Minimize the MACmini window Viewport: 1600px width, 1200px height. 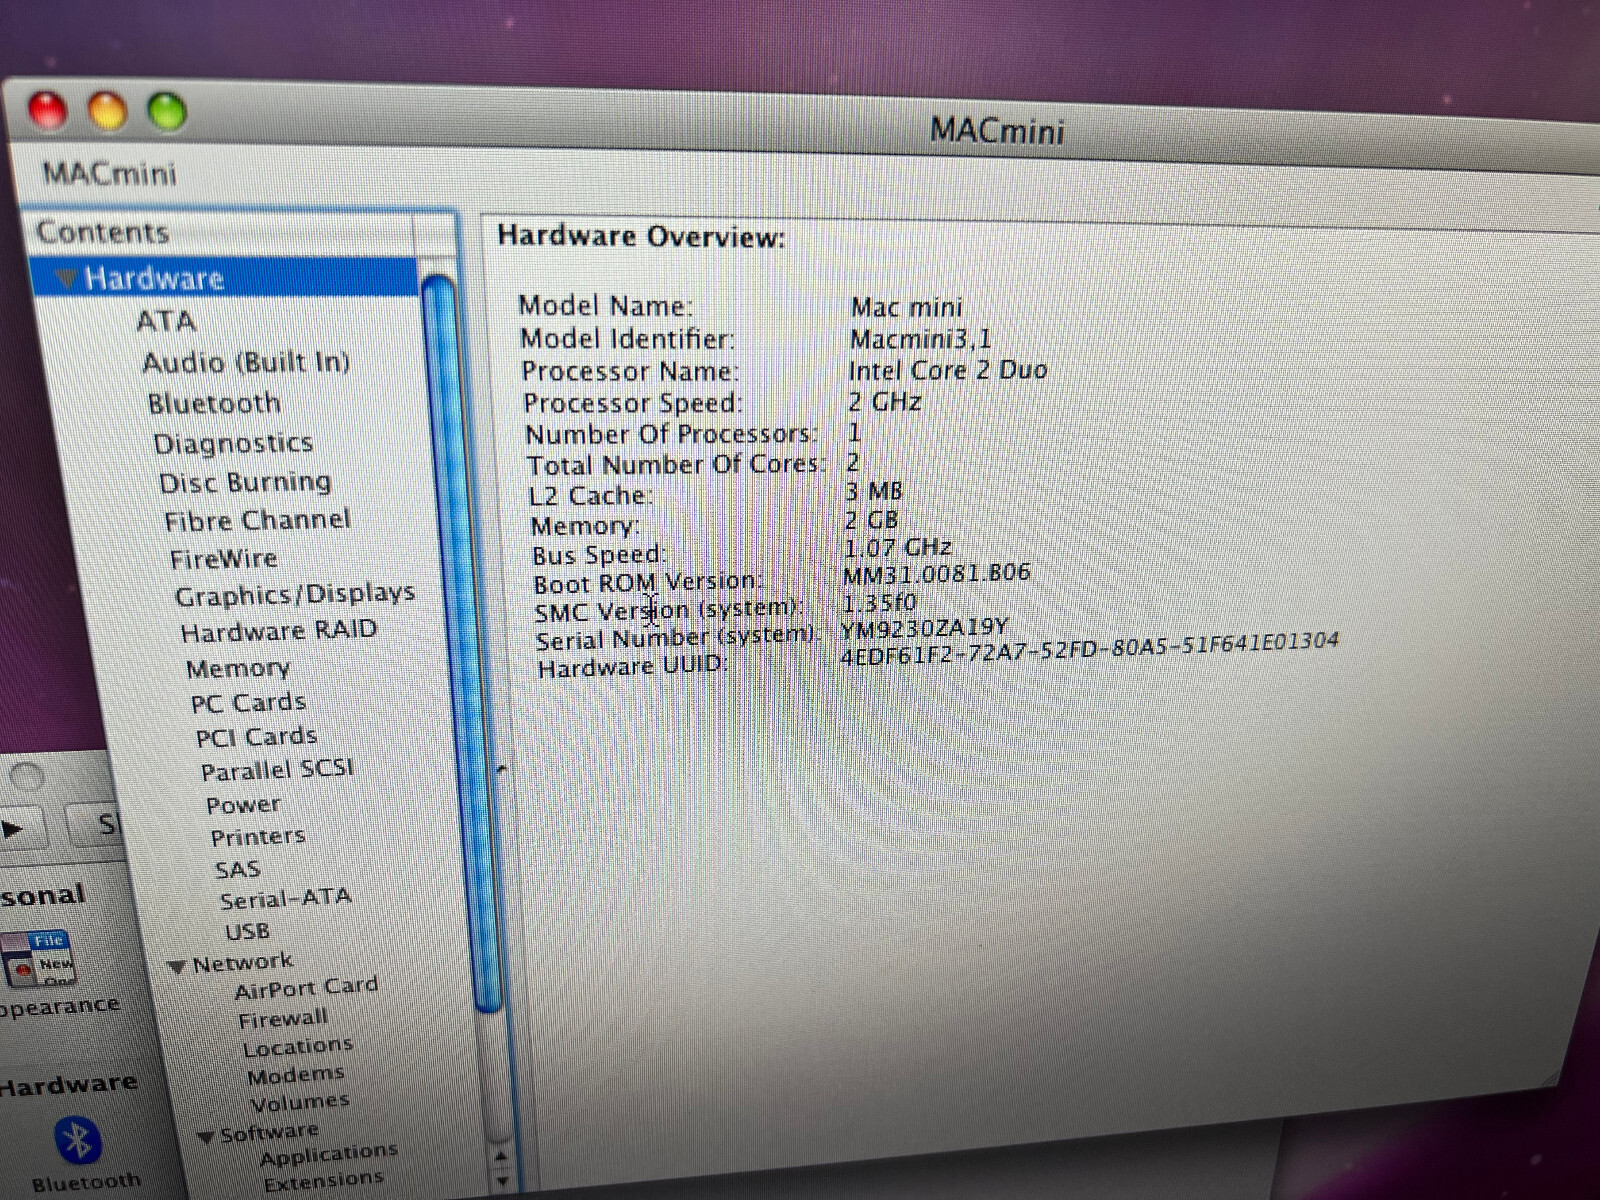pyautogui.click(x=107, y=110)
